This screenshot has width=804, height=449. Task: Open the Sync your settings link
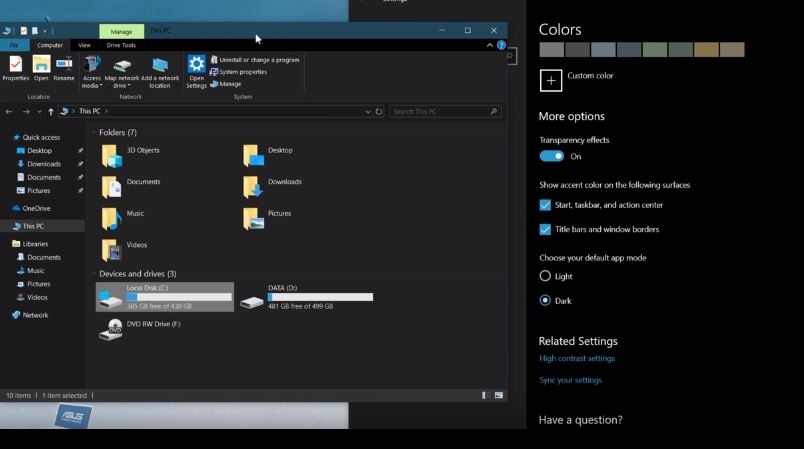pos(570,380)
